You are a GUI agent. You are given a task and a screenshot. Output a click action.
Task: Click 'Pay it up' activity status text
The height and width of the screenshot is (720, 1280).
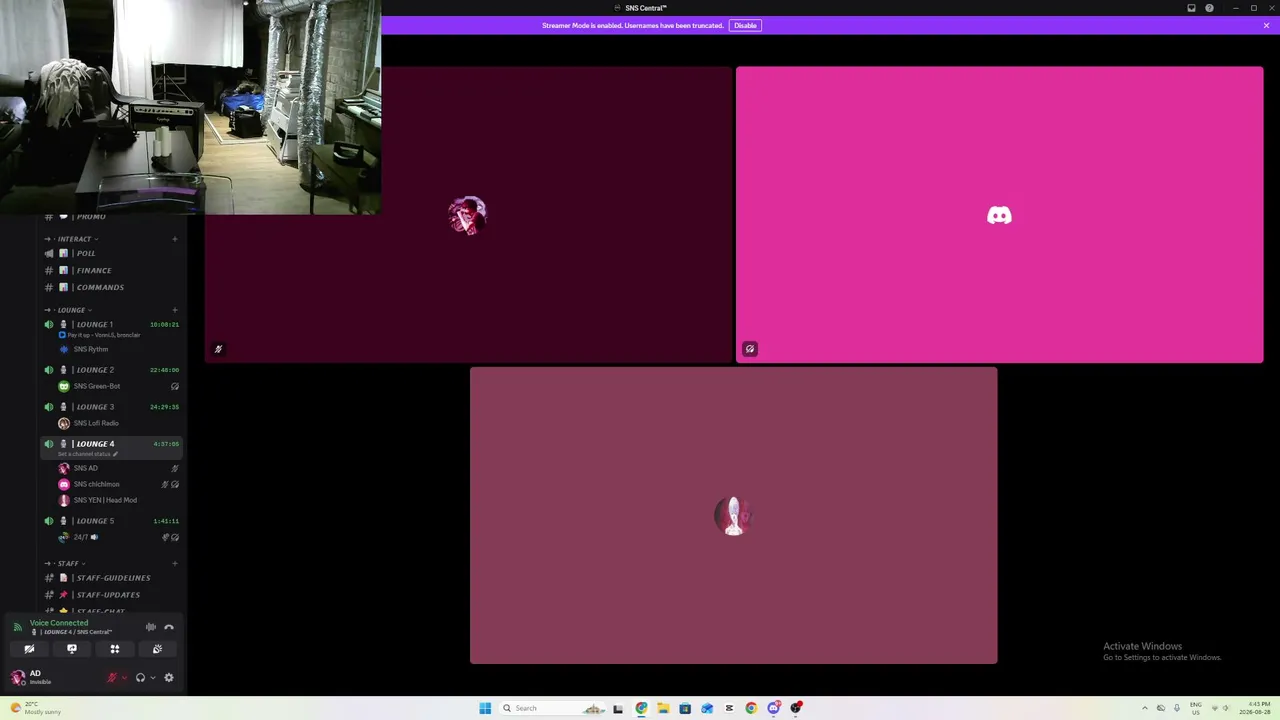pyautogui.click(x=104, y=335)
